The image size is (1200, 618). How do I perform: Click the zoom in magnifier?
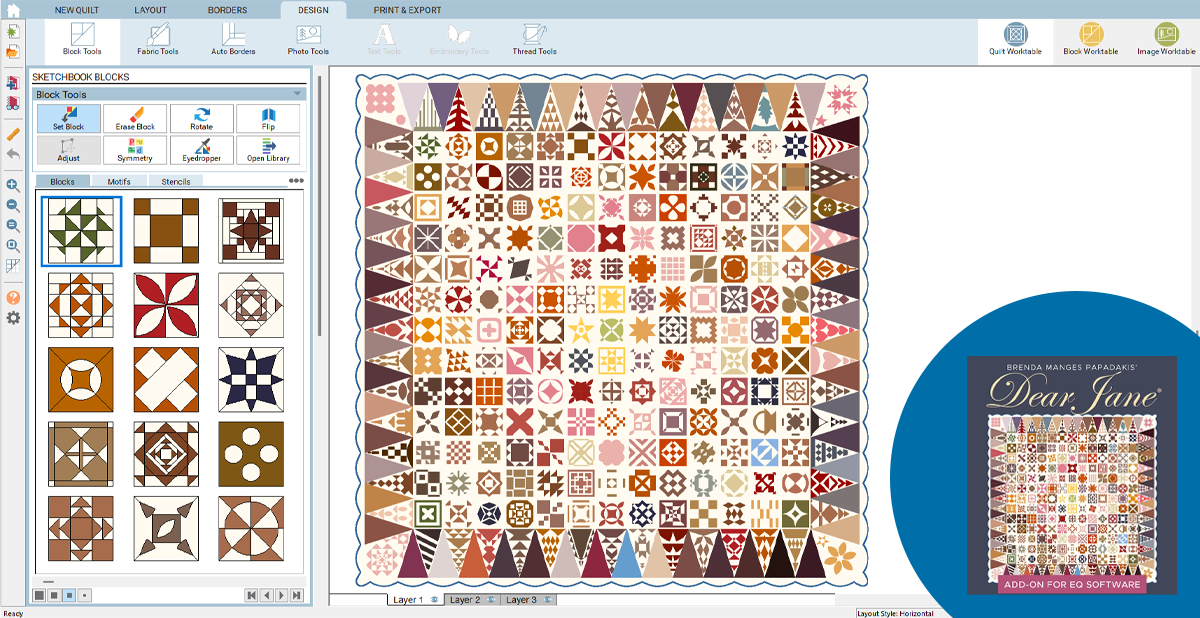tap(13, 186)
